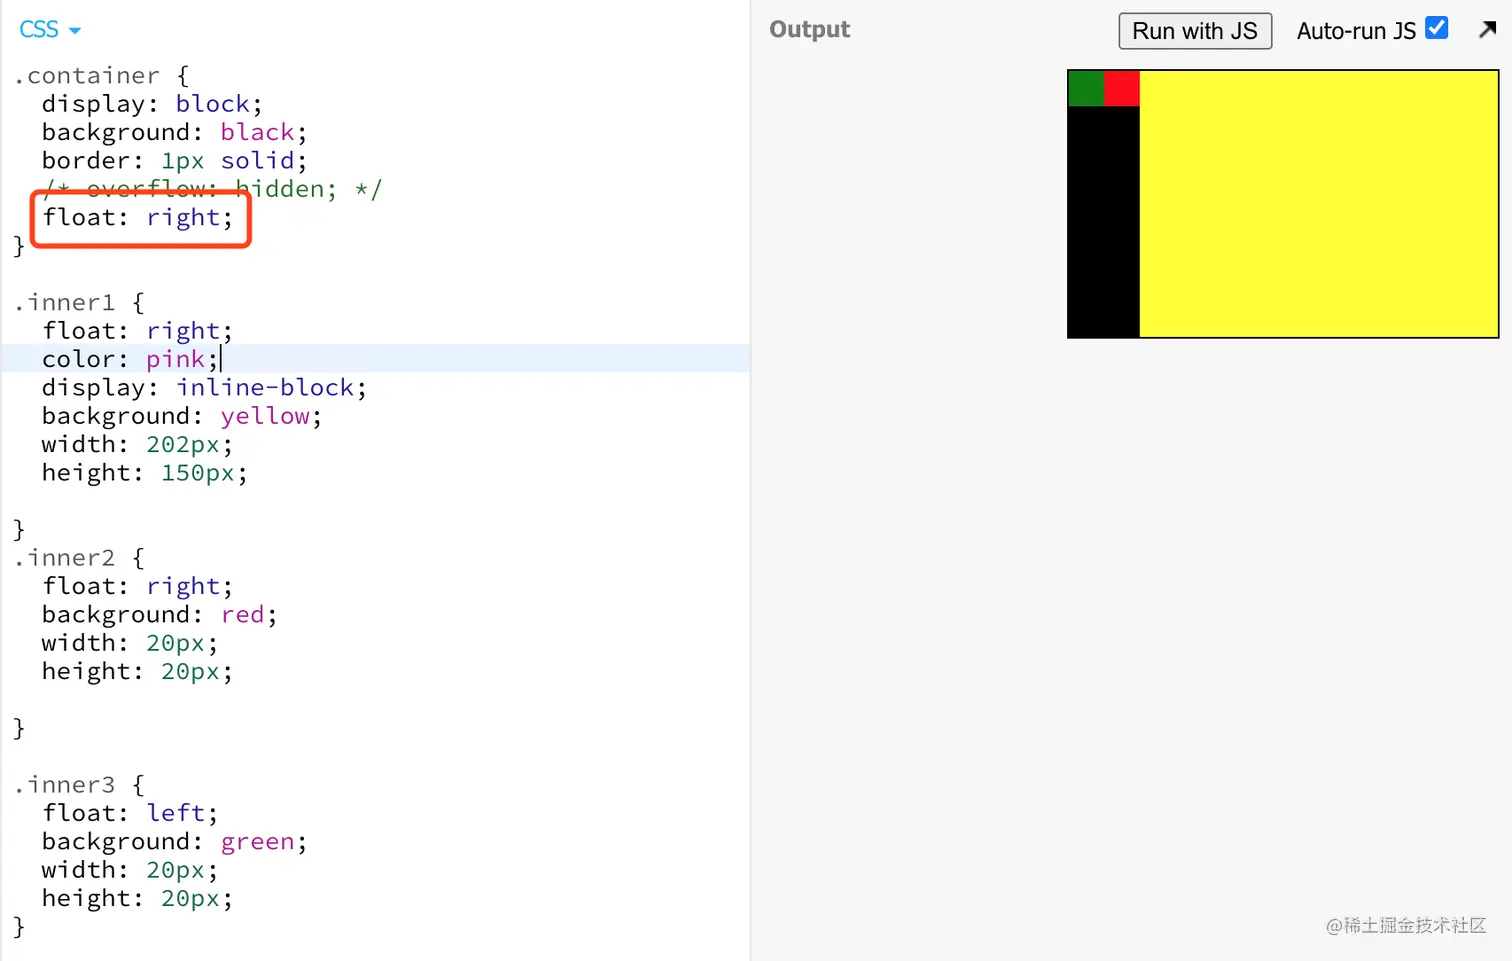Click the 'background: black;' line
This screenshot has width=1512, height=961.
pos(174,132)
